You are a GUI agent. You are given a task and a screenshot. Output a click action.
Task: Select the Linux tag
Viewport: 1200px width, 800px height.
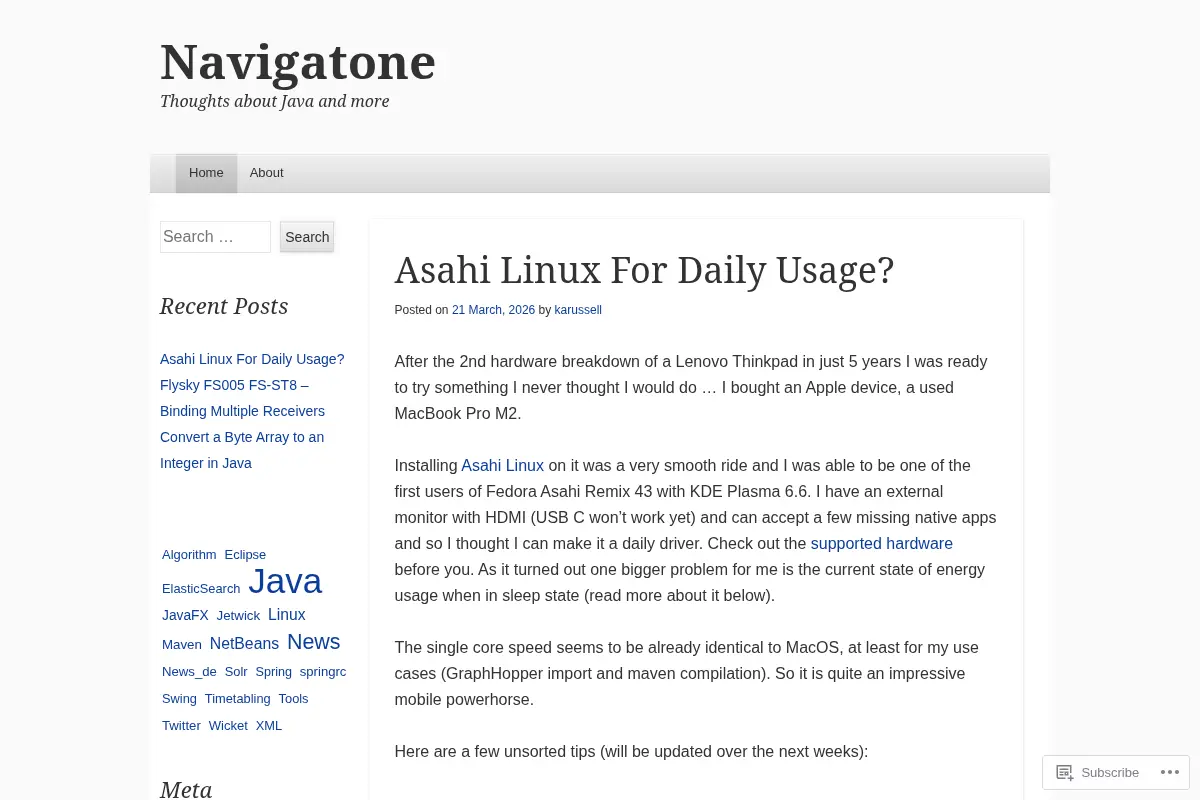pyautogui.click(x=286, y=614)
